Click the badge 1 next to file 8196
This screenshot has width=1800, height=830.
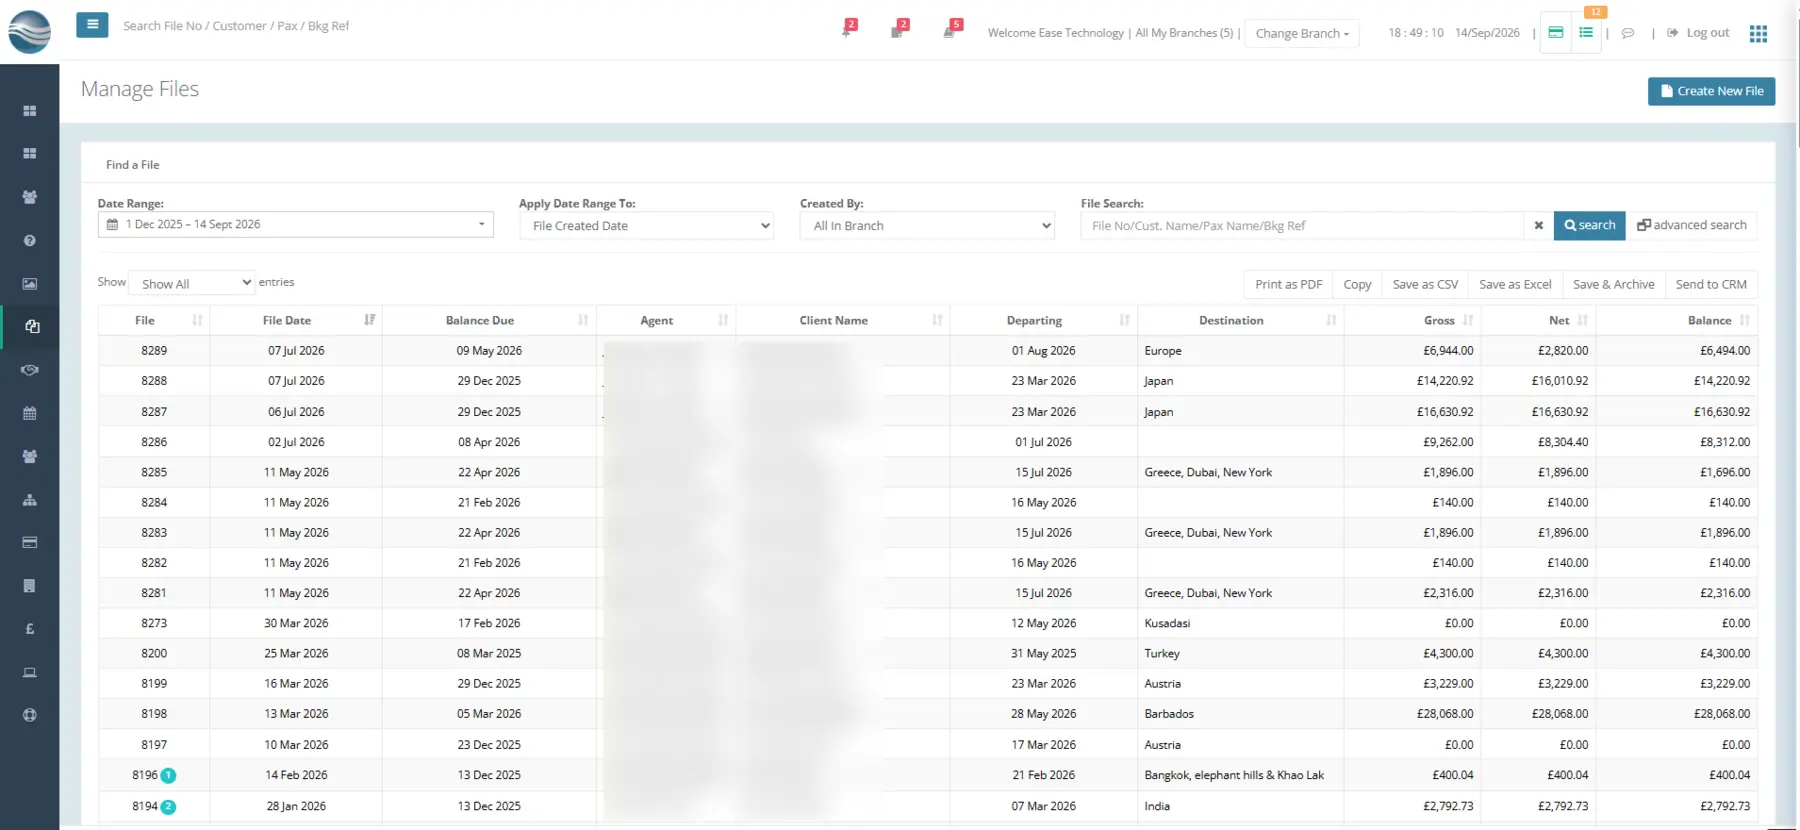(168, 776)
